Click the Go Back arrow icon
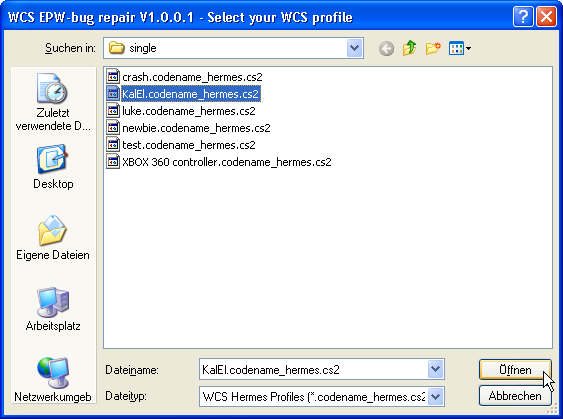Viewport: 563px width, 419px height. coord(386,48)
